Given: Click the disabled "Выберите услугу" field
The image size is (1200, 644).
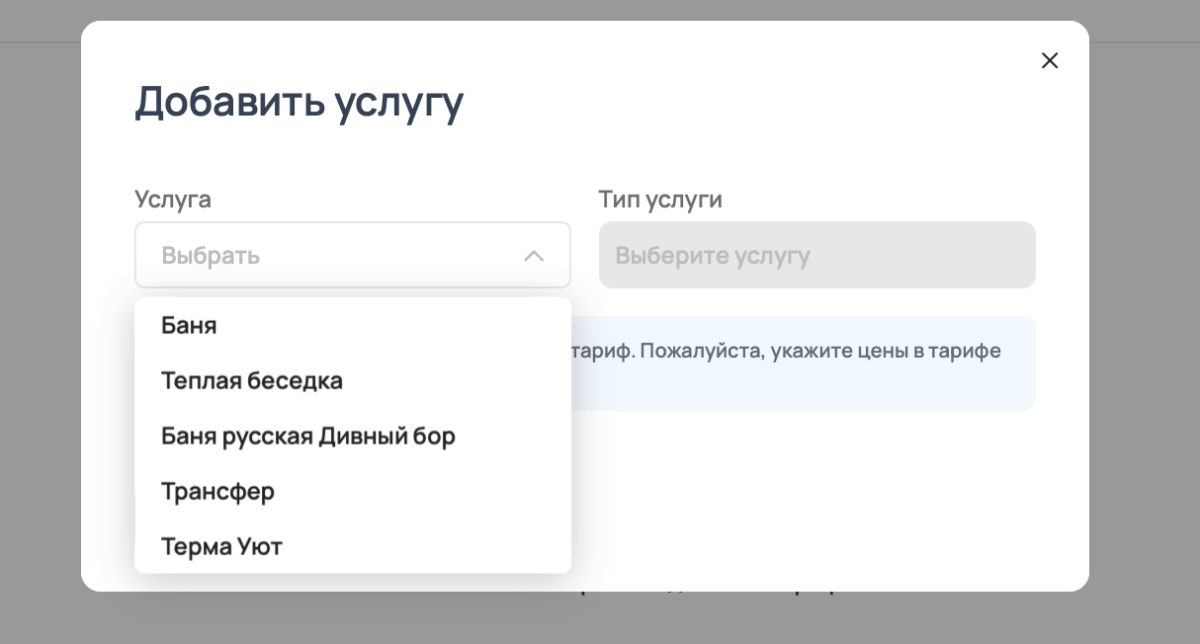Looking at the screenshot, I should point(816,255).
